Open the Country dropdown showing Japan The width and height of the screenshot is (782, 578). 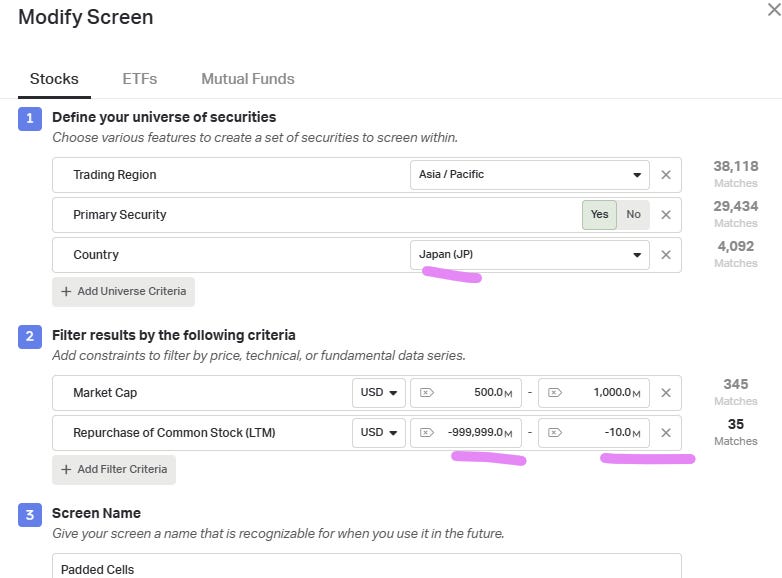pos(529,255)
